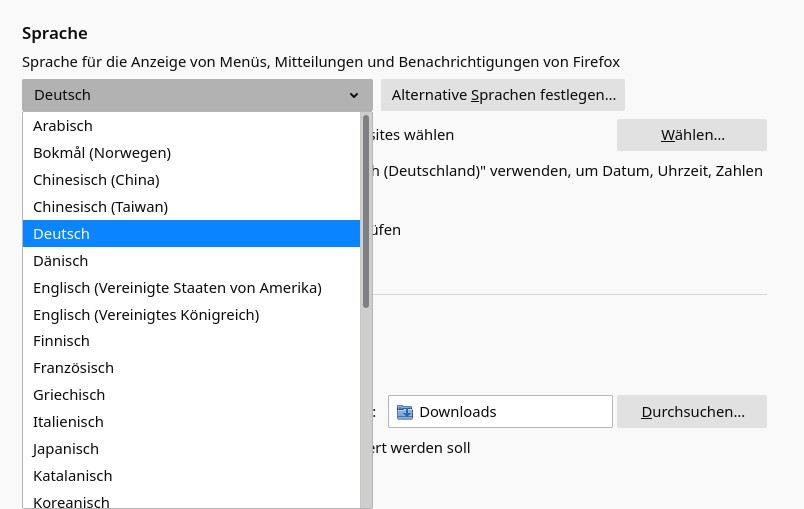Select Griechisch language entry
Viewport: 804px width, 509px height.
pos(69,395)
